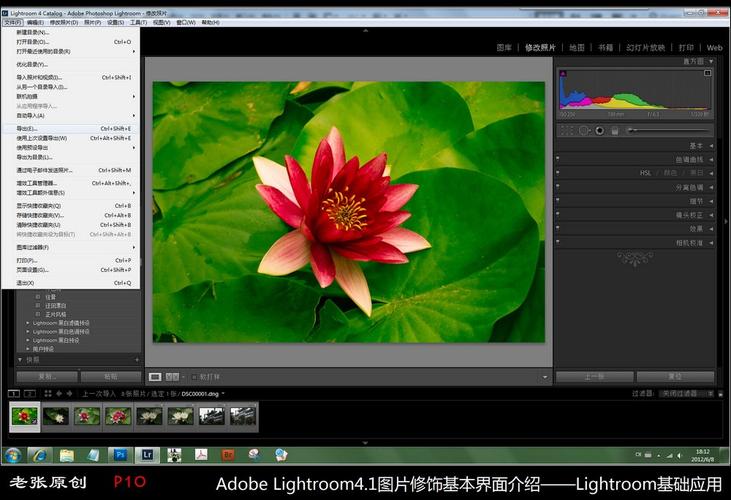Collapse the 直方图 histogram panel

coord(711,61)
